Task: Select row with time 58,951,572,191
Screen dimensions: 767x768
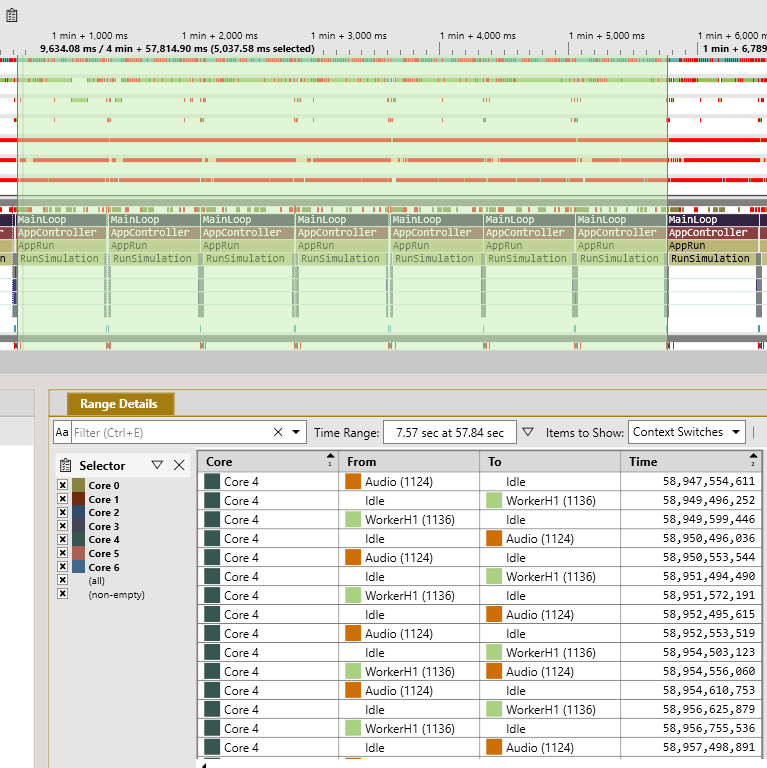Action: 479,596
